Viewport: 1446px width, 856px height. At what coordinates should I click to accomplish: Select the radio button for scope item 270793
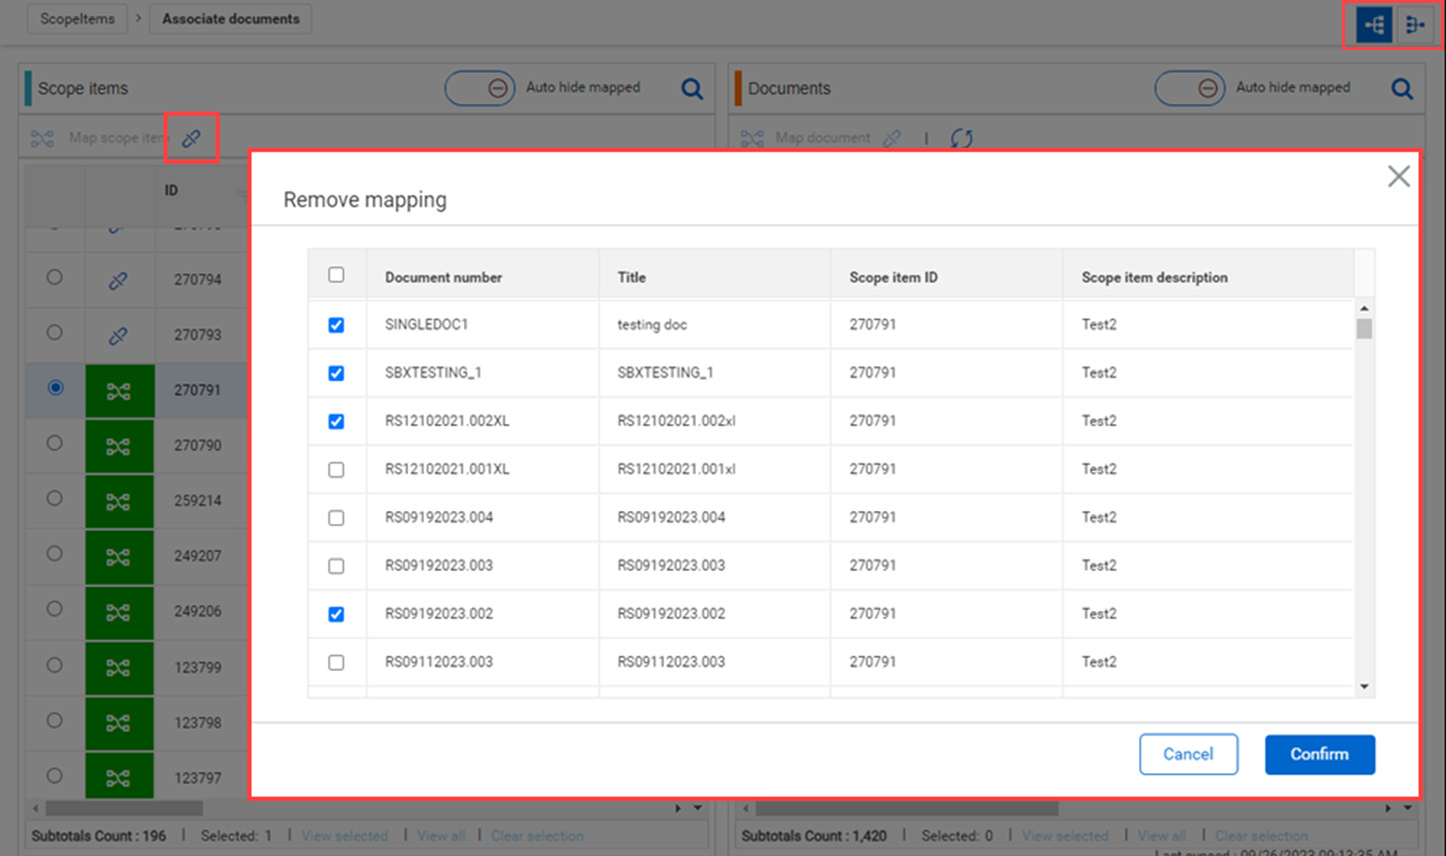(55, 333)
